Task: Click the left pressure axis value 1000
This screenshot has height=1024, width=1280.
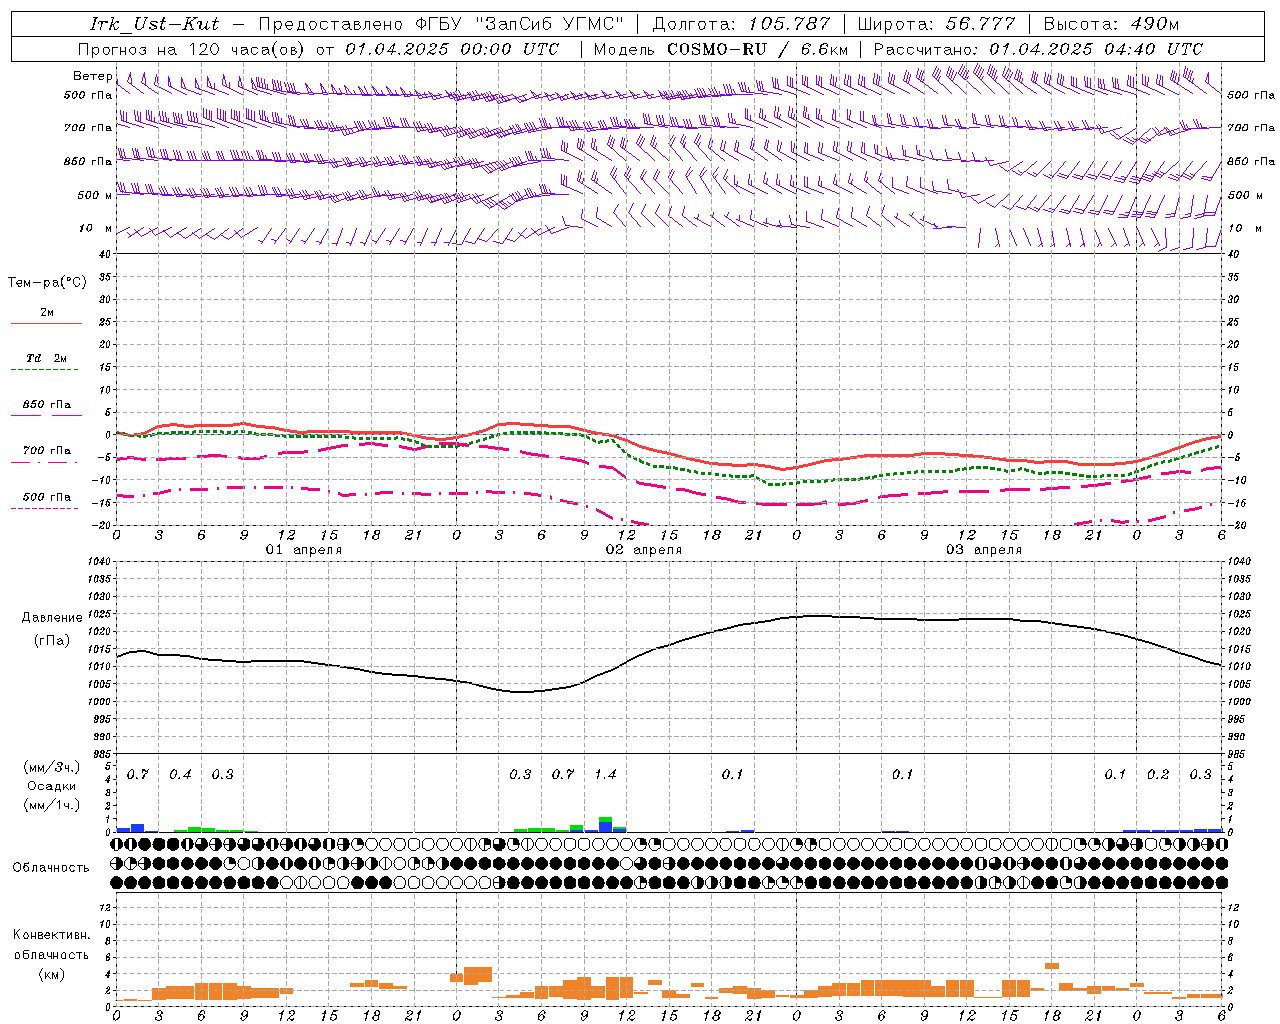Action: point(101,702)
